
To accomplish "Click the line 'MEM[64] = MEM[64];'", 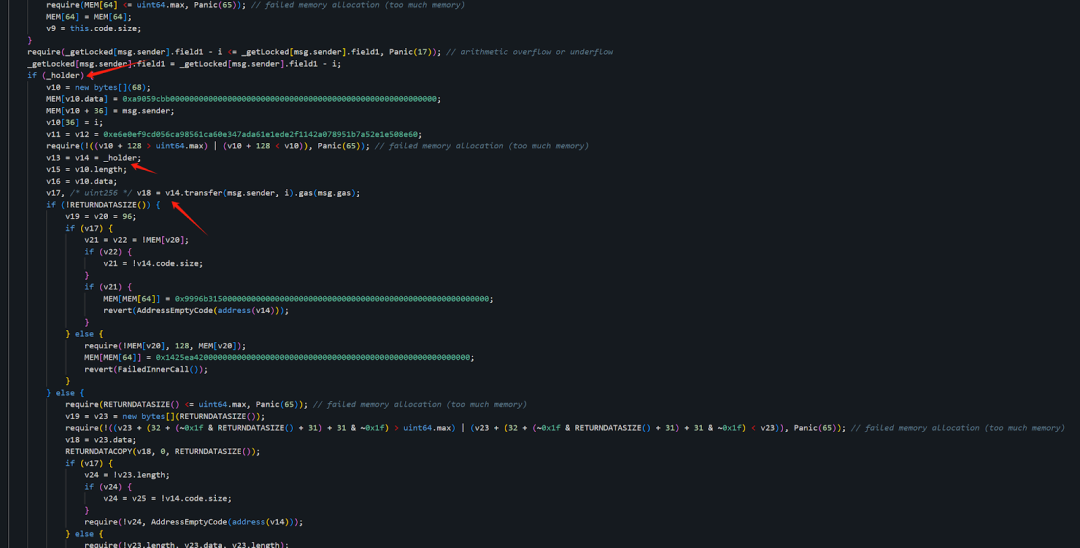I will tap(88, 17).
